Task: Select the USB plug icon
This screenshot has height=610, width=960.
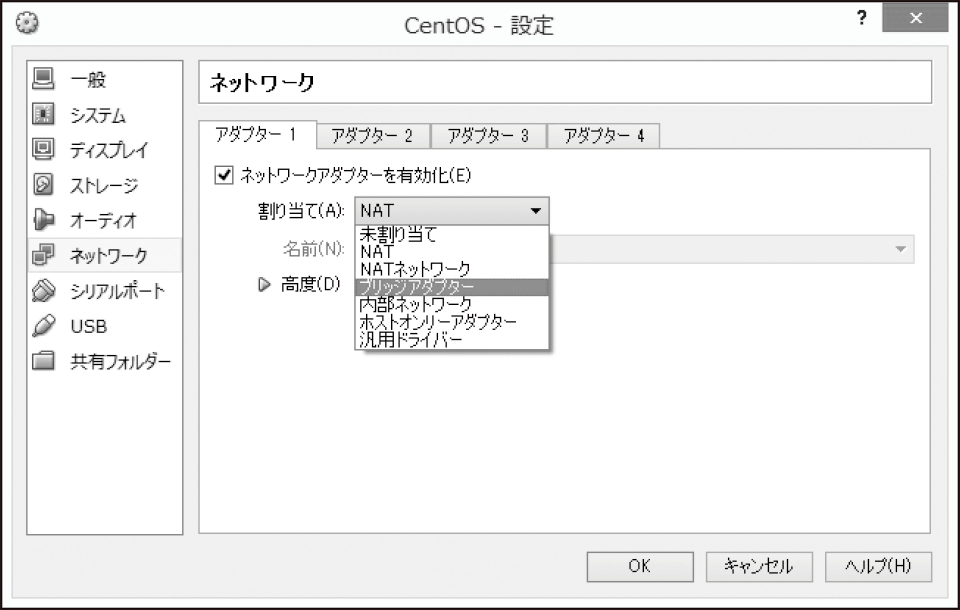Action: pos(43,325)
